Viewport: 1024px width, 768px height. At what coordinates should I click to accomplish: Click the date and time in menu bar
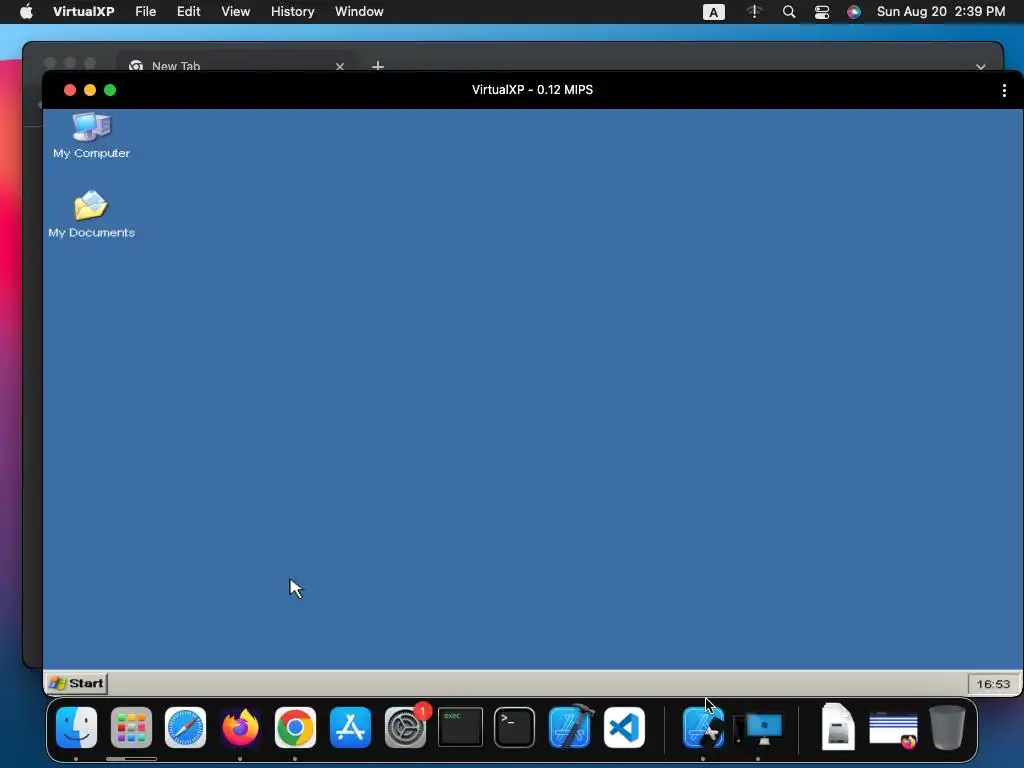[940, 12]
